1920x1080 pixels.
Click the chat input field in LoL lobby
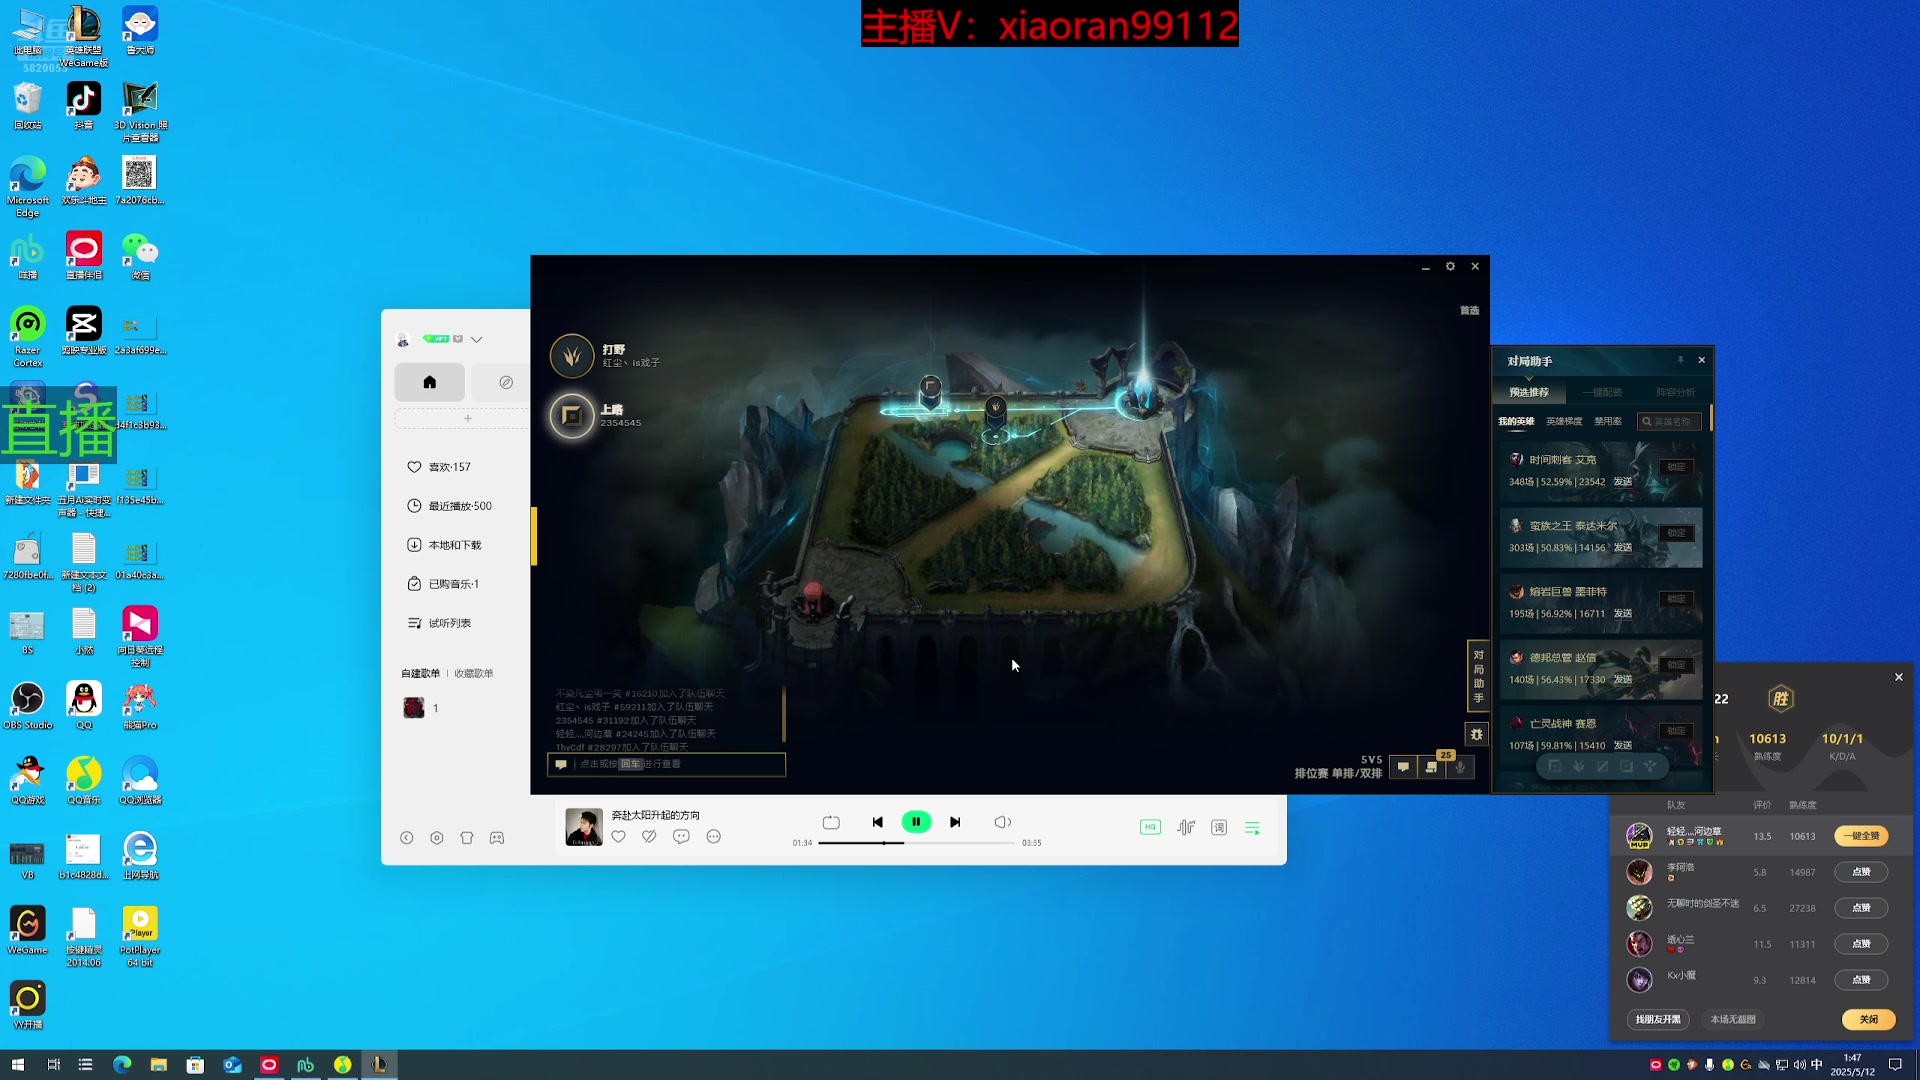tap(667, 764)
